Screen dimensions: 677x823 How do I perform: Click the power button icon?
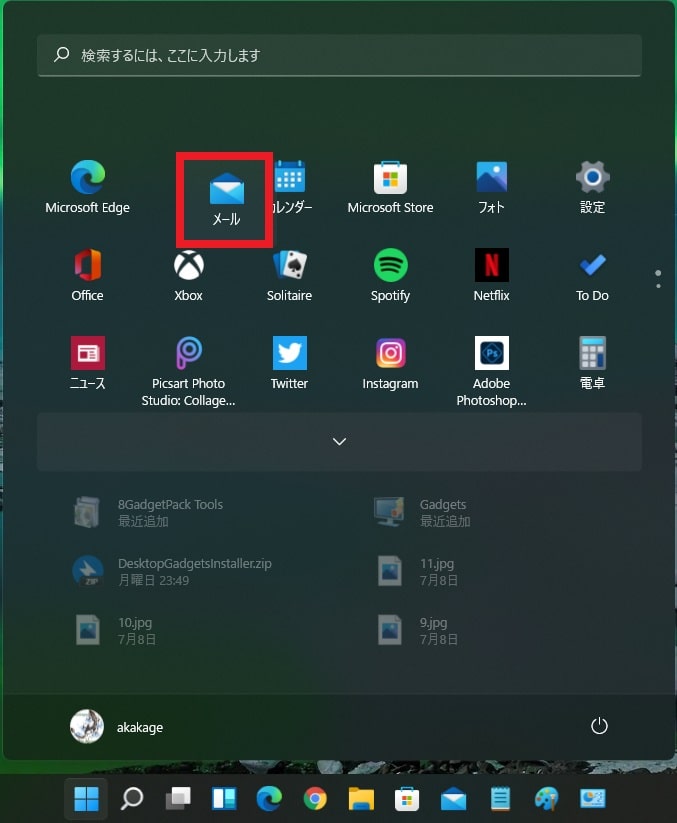[599, 726]
